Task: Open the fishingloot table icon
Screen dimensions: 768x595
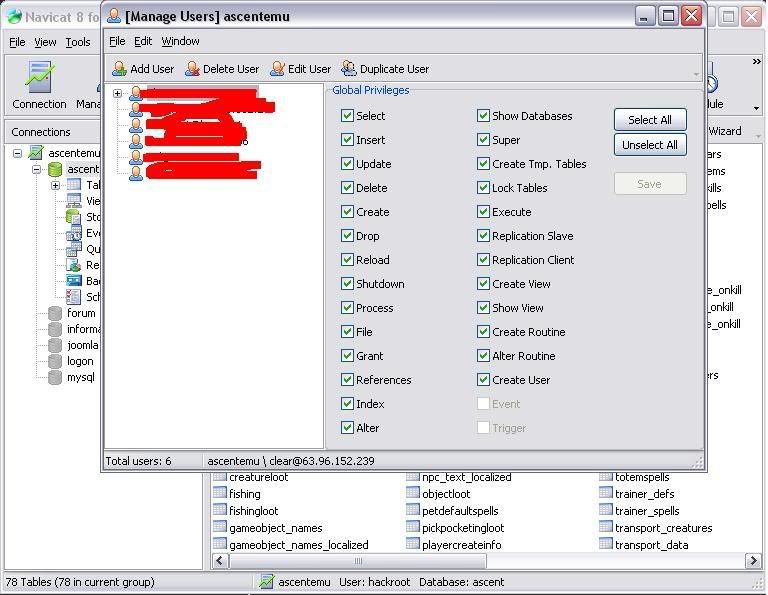Action: [220, 510]
